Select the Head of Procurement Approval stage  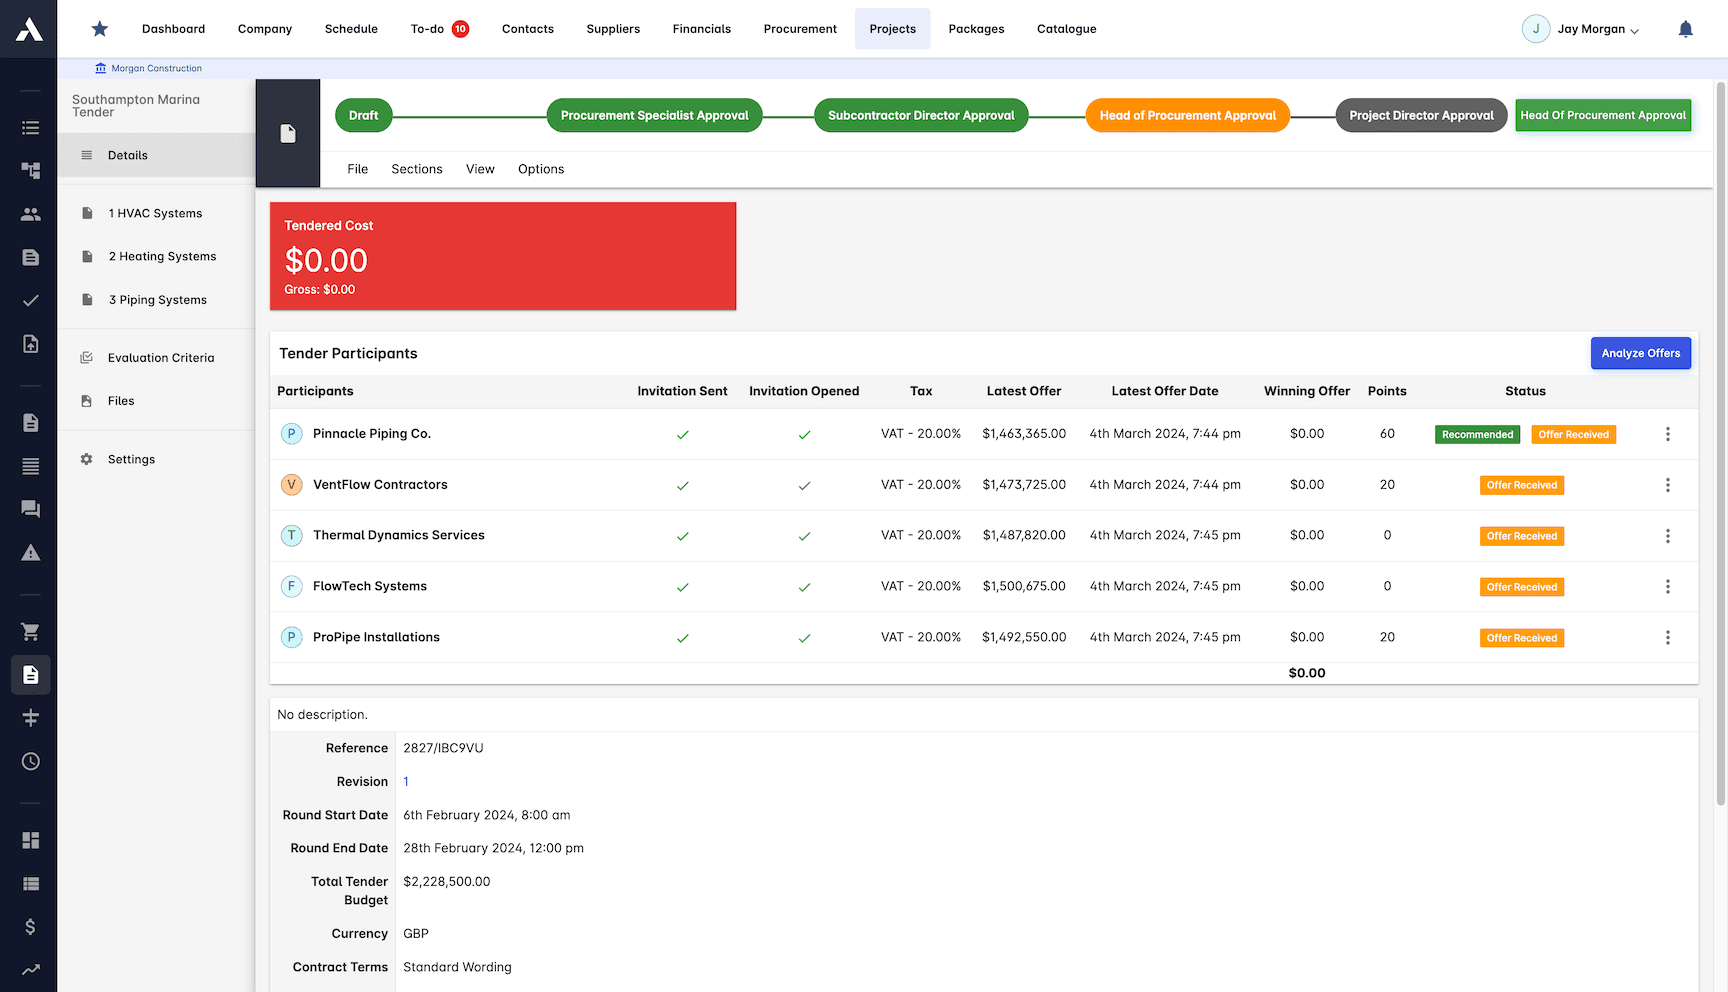pyautogui.click(x=1187, y=115)
